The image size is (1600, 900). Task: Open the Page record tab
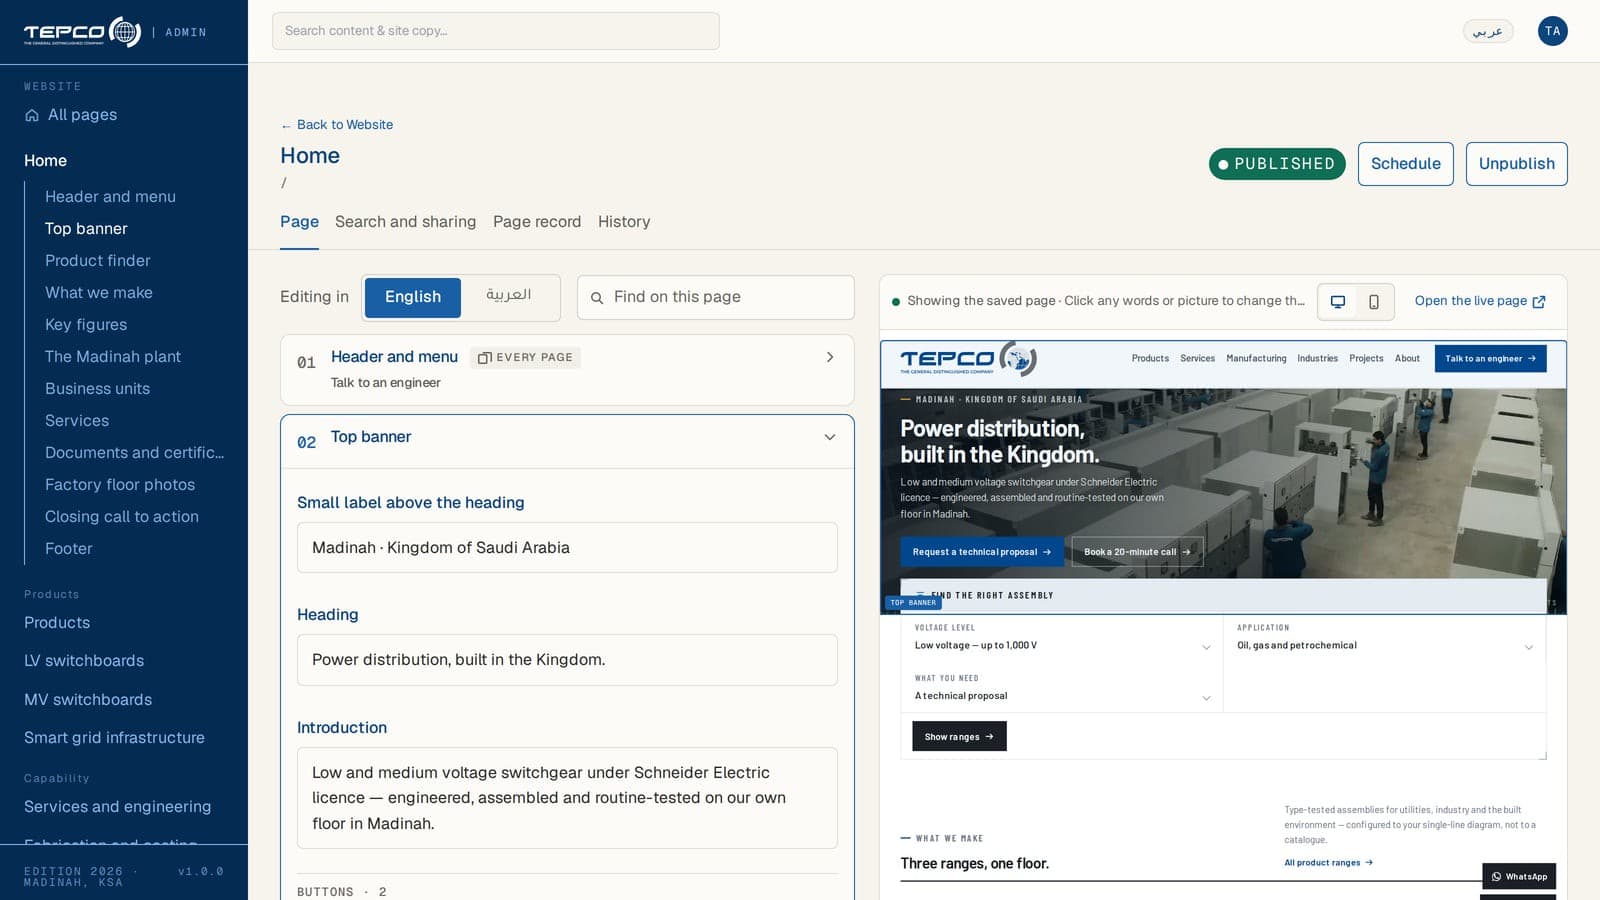(x=537, y=222)
